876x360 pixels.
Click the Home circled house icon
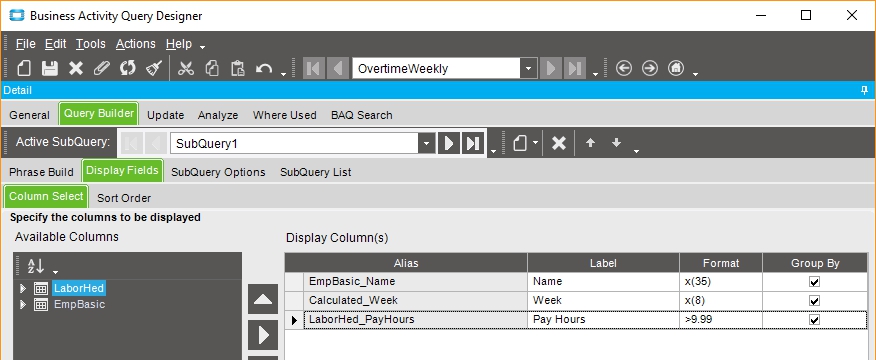676,68
